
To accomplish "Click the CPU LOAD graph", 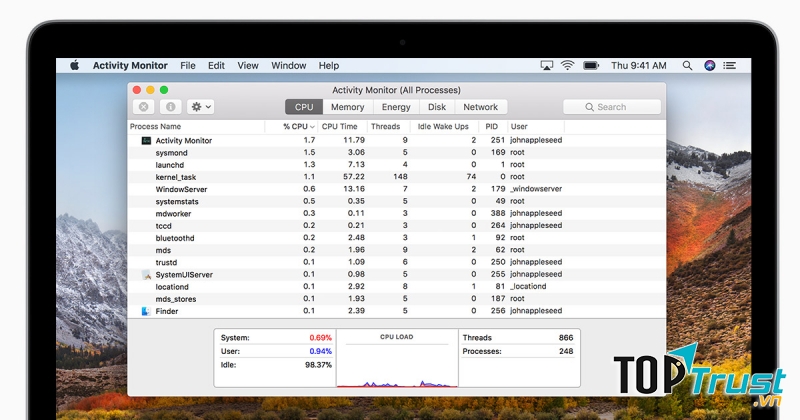I will pyautogui.click(x=397, y=359).
